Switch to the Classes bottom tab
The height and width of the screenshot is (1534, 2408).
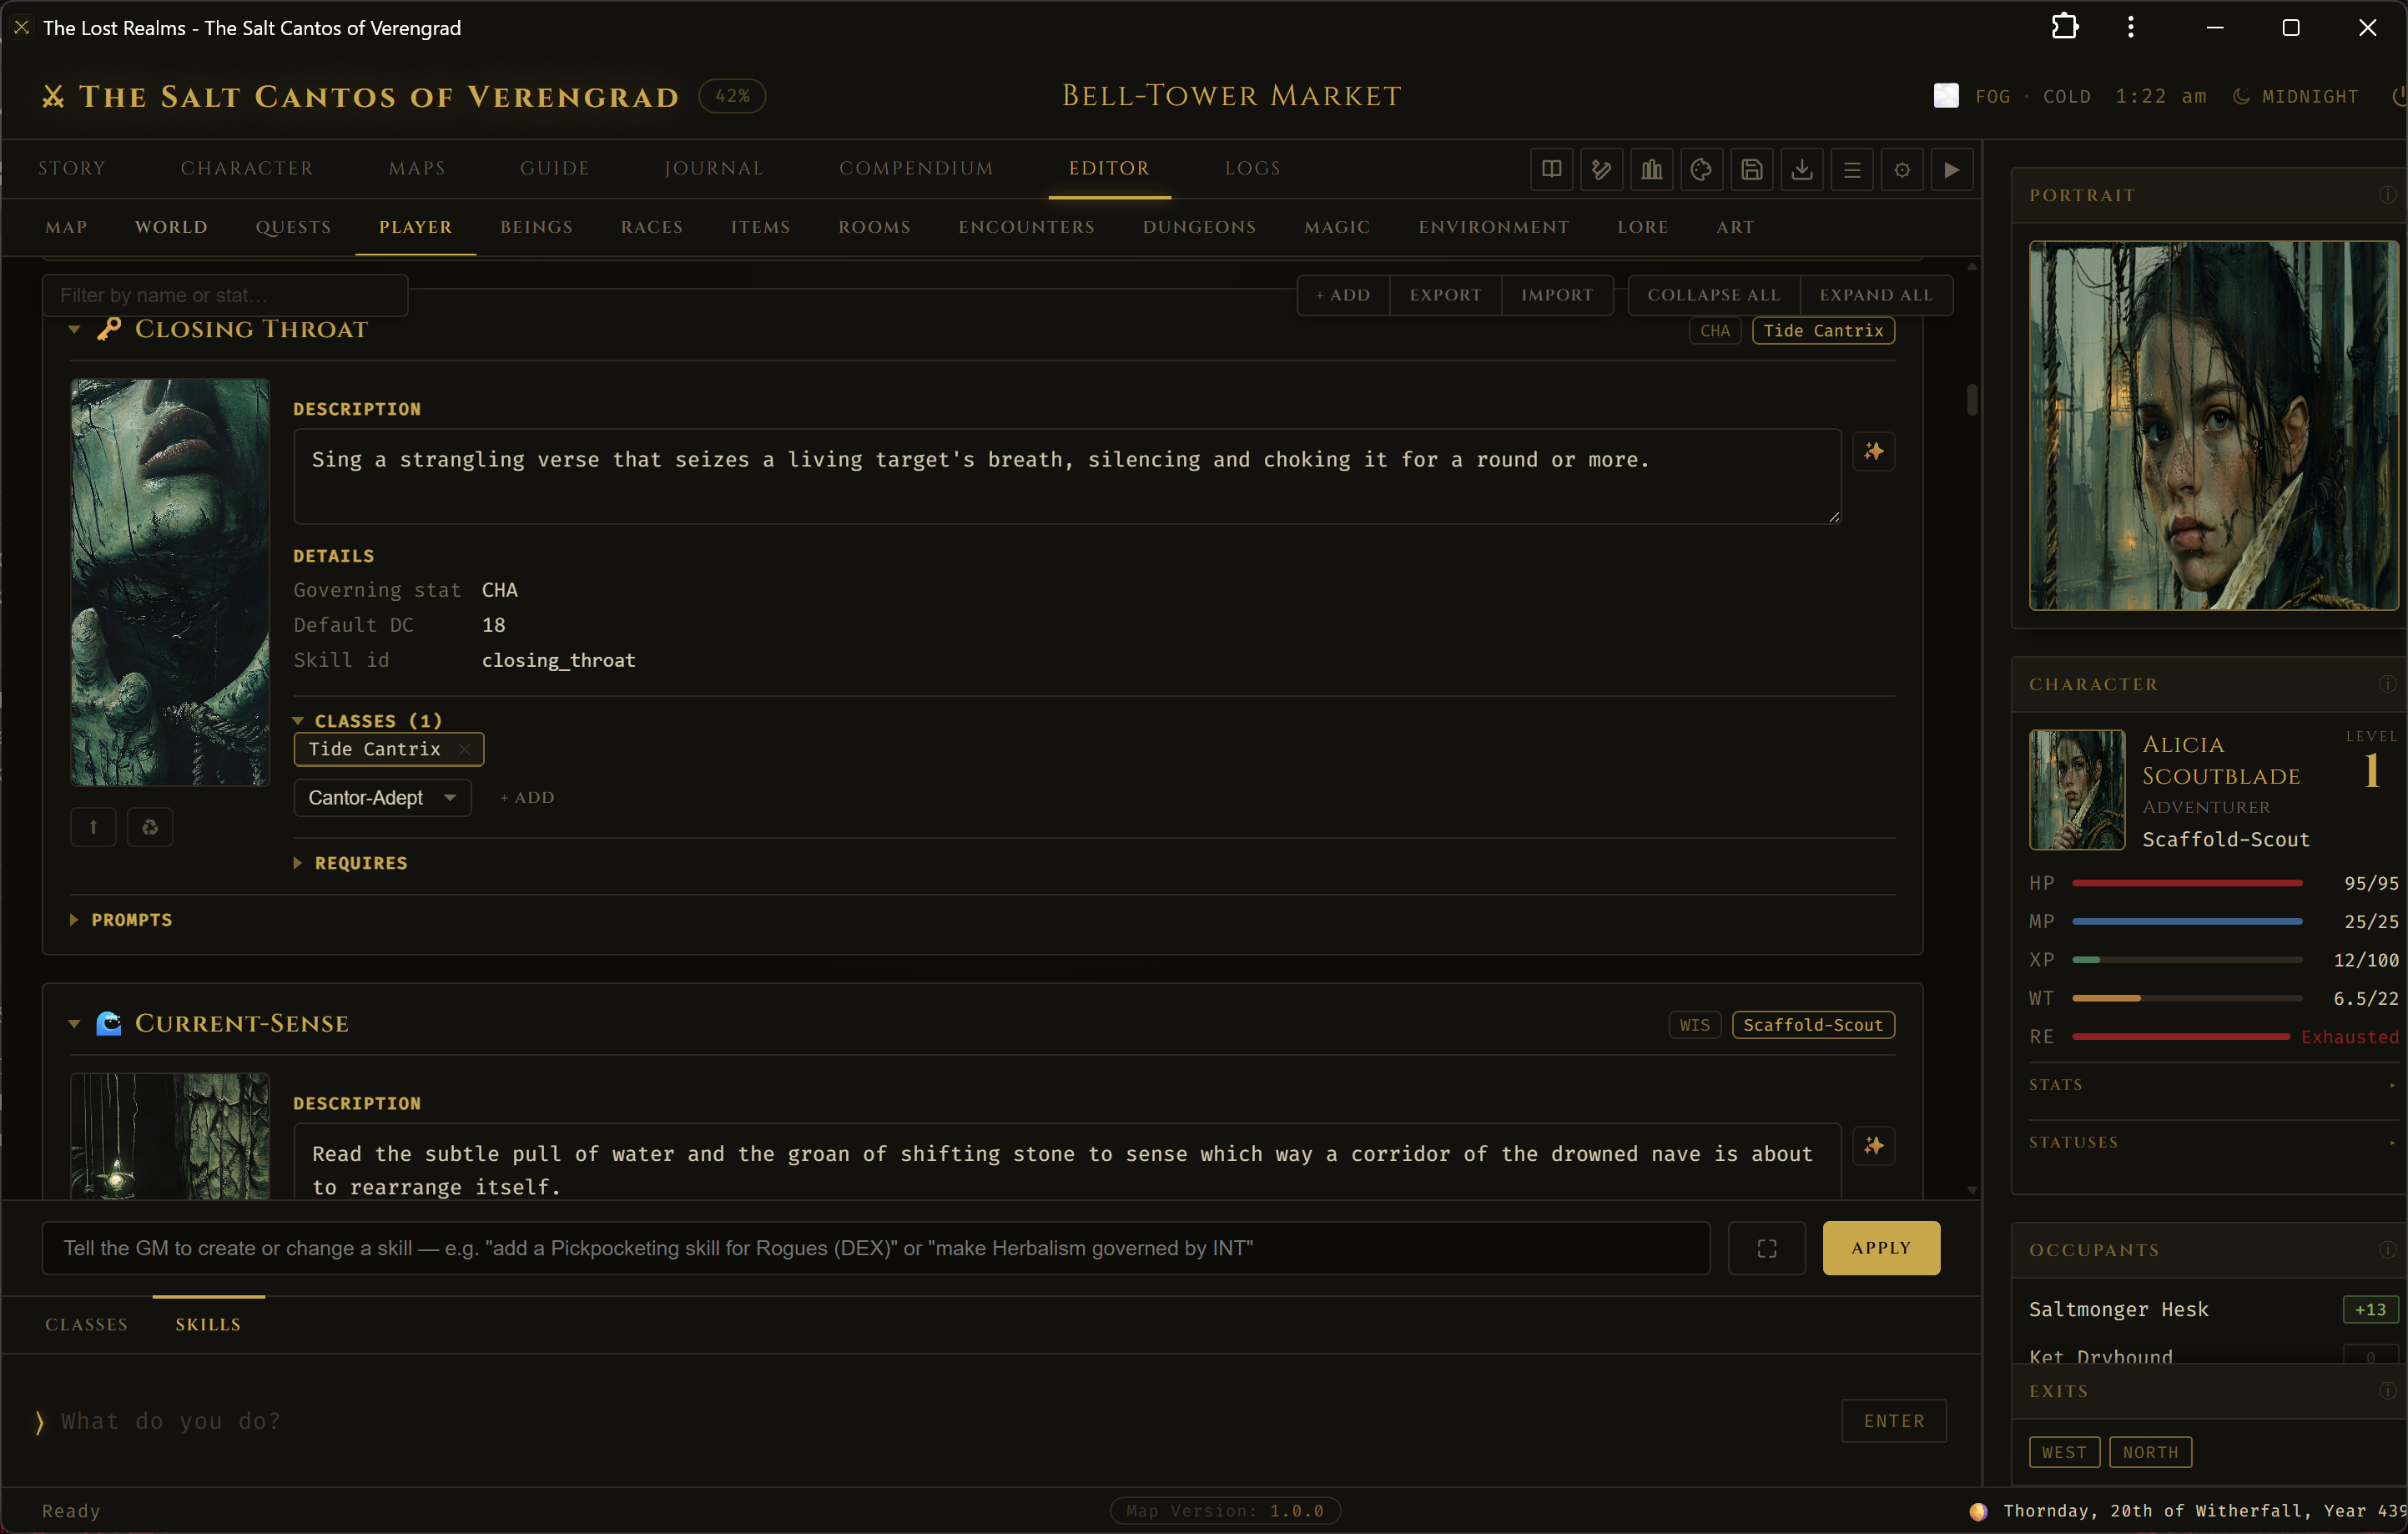[x=87, y=1325]
